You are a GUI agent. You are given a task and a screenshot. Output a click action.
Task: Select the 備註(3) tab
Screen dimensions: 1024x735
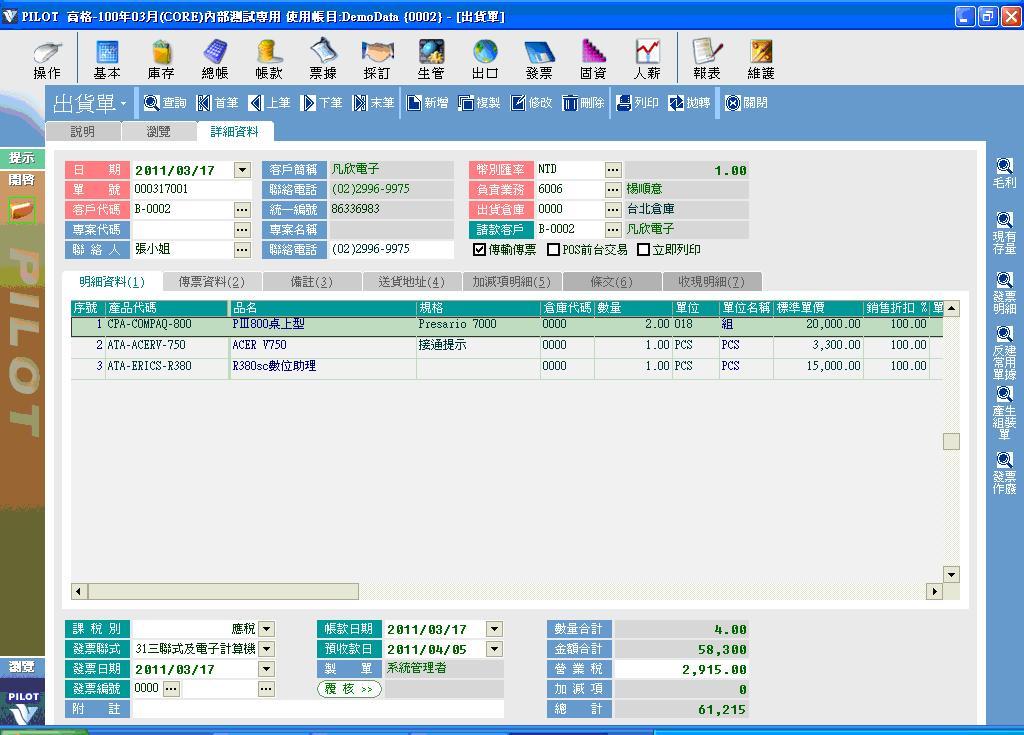[312, 282]
